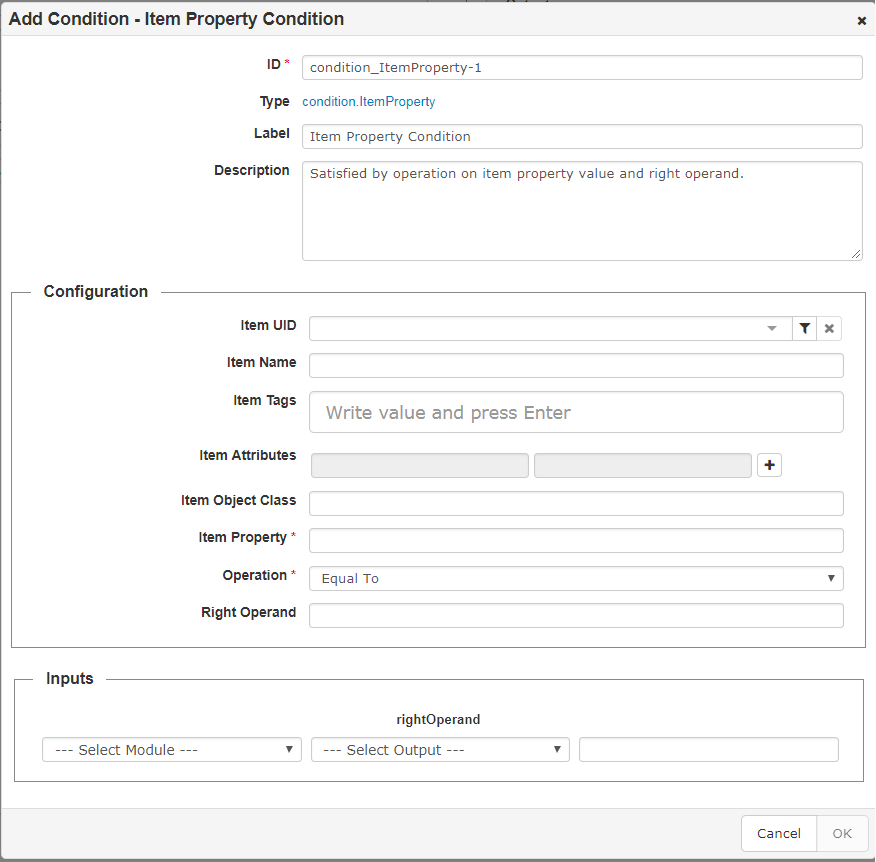Click the Item Tags entry box
Image resolution: width=876 pixels, height=862 pixels.
[576, 411]
